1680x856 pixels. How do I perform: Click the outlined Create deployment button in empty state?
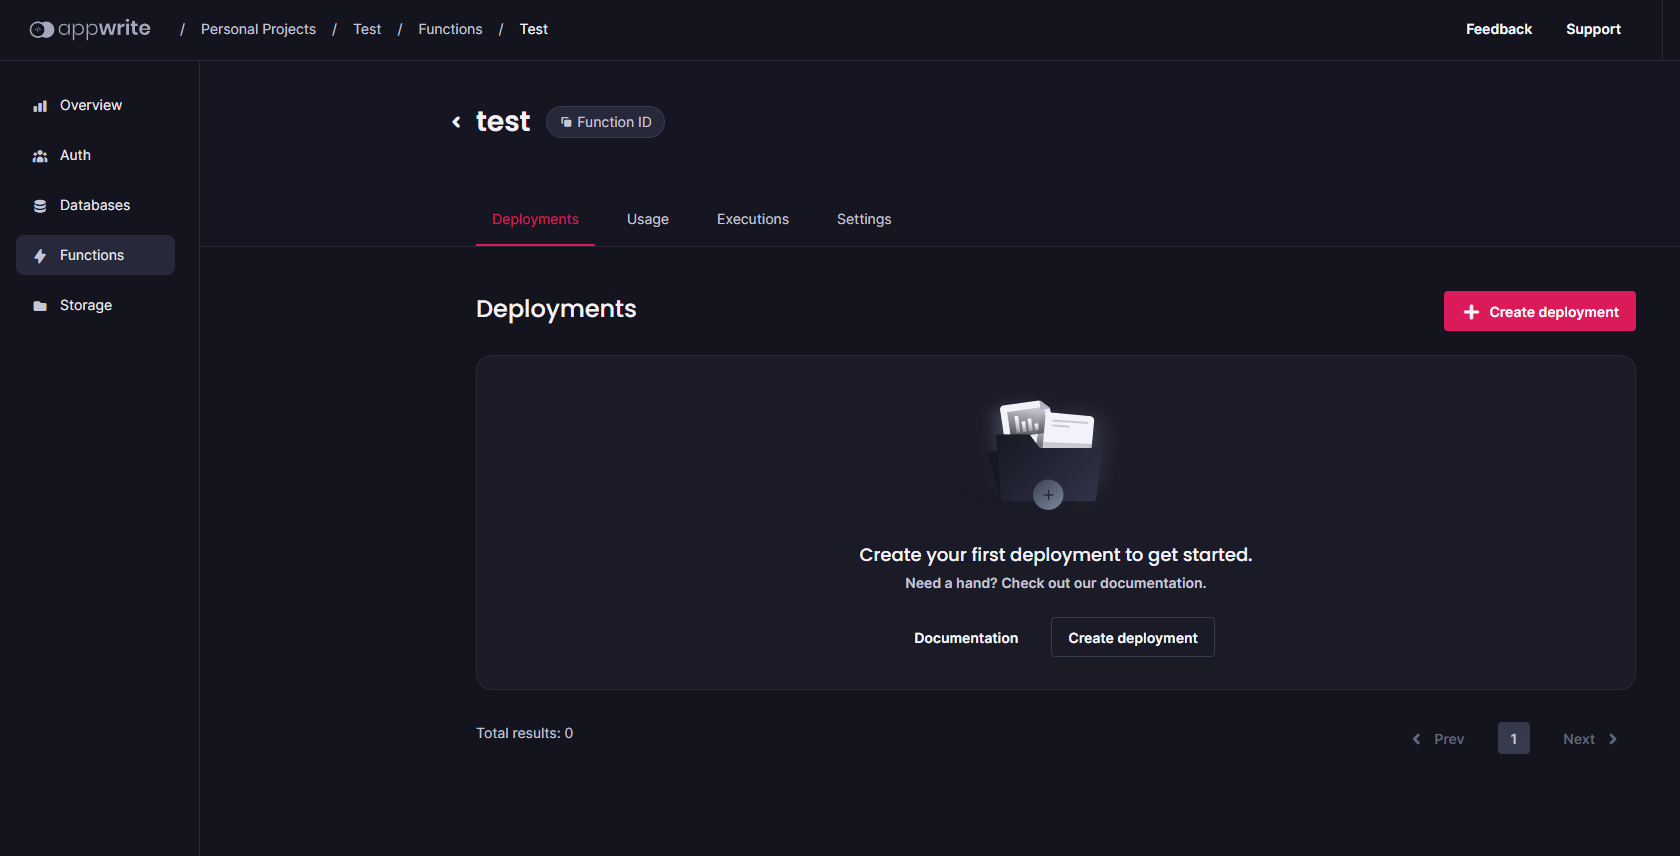click(x=1133, y=637)
